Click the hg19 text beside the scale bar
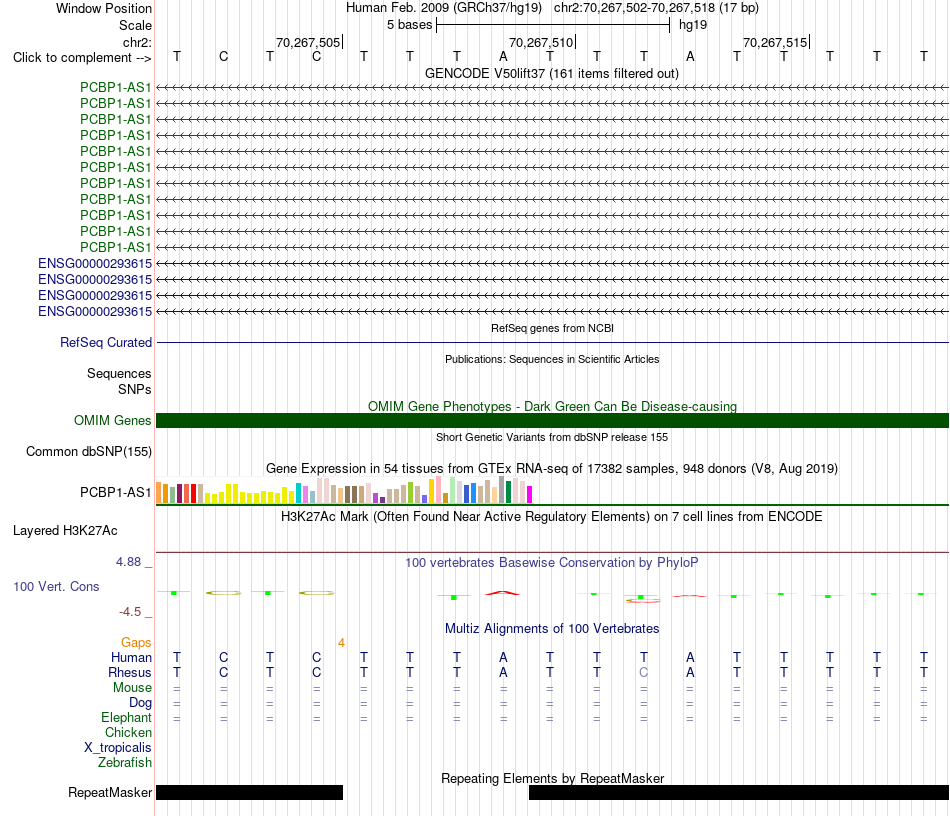This screenshot has height=816, width=950. tap(693, 25)
